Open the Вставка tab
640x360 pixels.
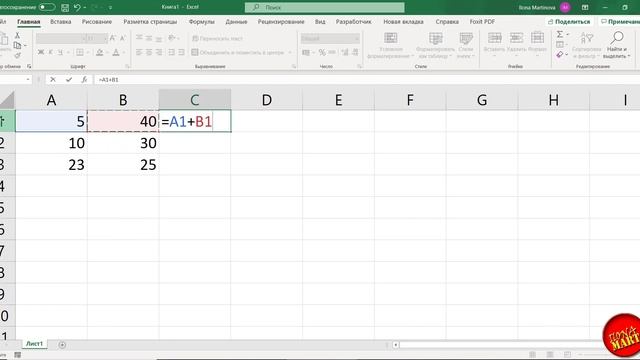pos(60,22)
